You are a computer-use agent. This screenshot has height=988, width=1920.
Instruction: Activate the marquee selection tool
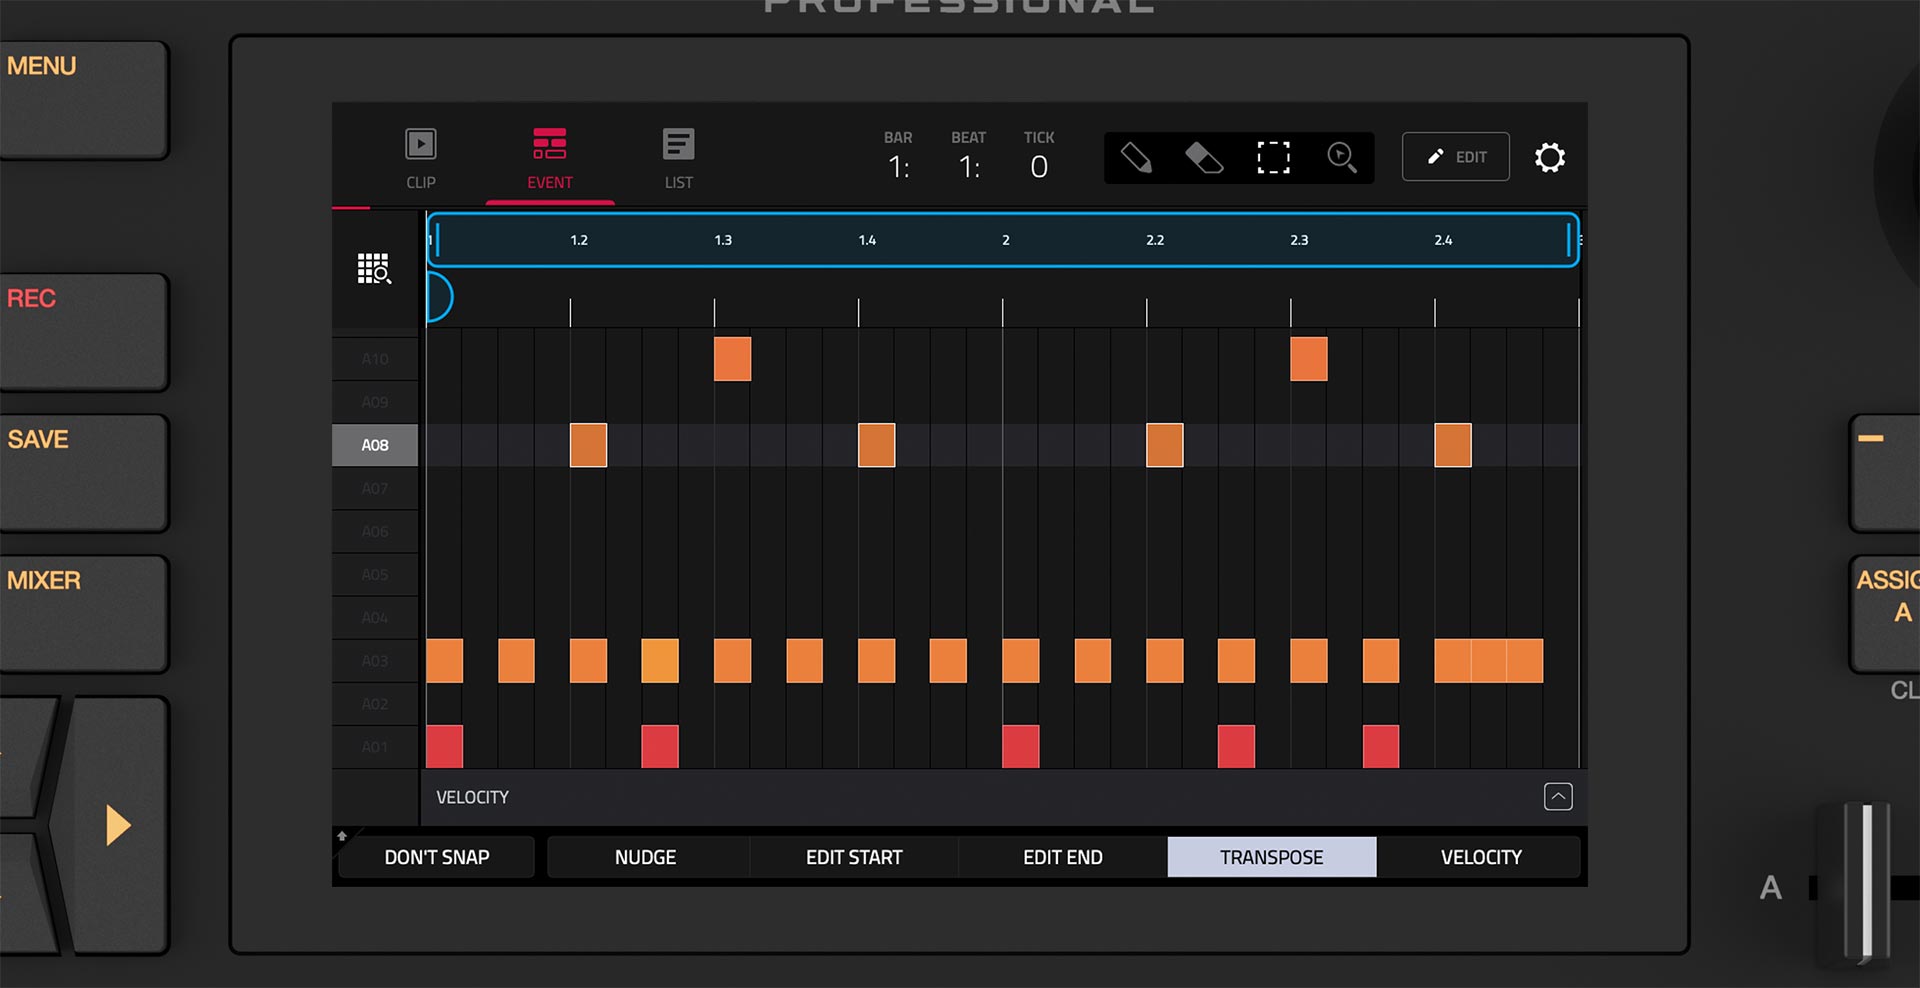pos(1273,158)
